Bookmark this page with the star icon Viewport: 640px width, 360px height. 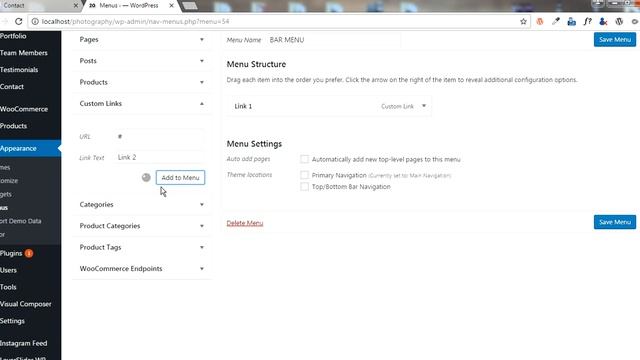[x=523, y=22]
